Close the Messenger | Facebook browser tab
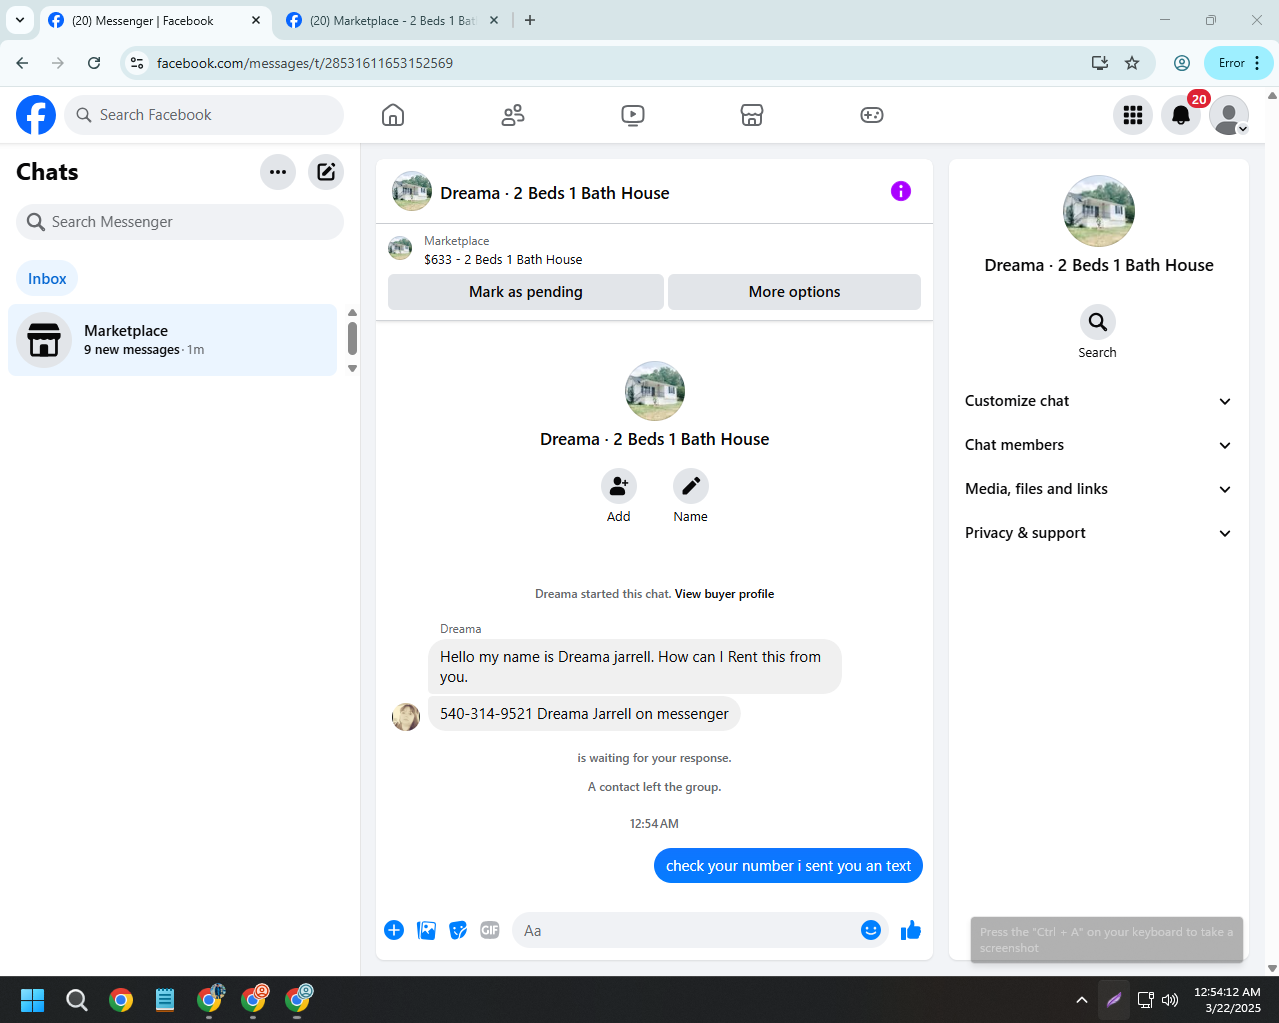1279x1023 pixels. coord(256,20)
